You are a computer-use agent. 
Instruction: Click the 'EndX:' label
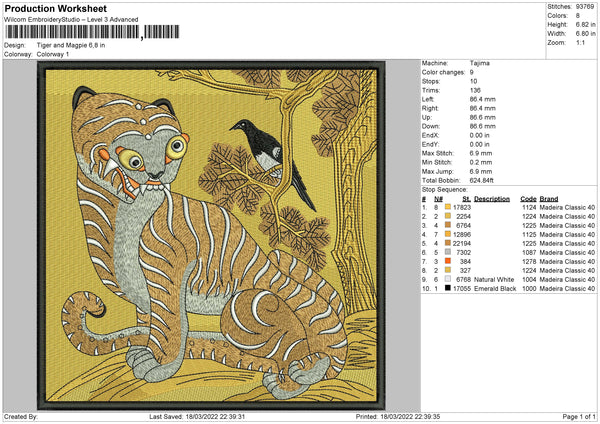click(x=430, y=135)
